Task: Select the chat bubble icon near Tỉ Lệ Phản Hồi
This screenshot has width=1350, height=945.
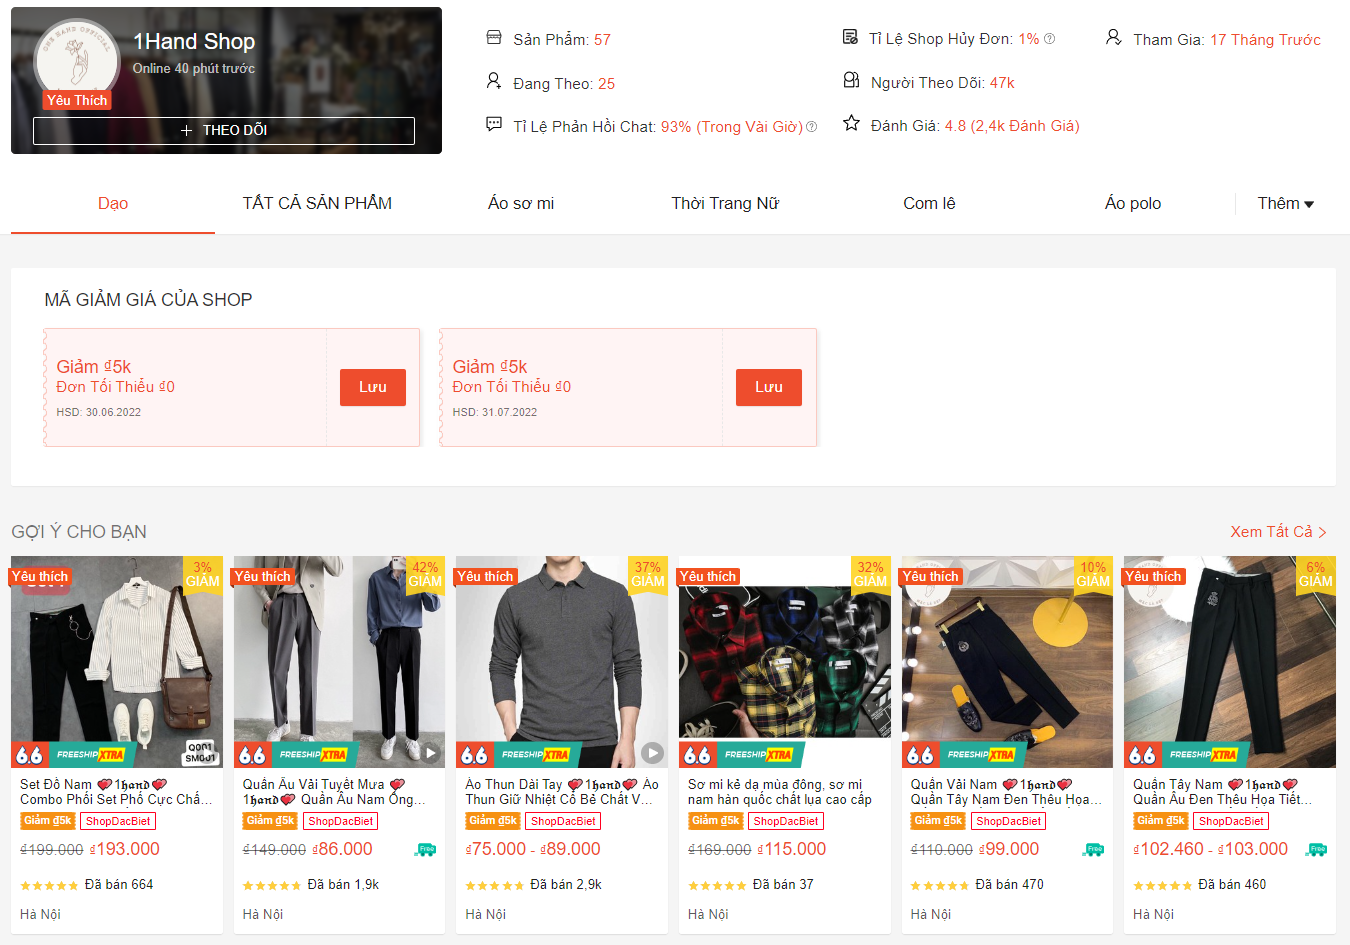Action: pyautogui.click(x=494, y=124)
